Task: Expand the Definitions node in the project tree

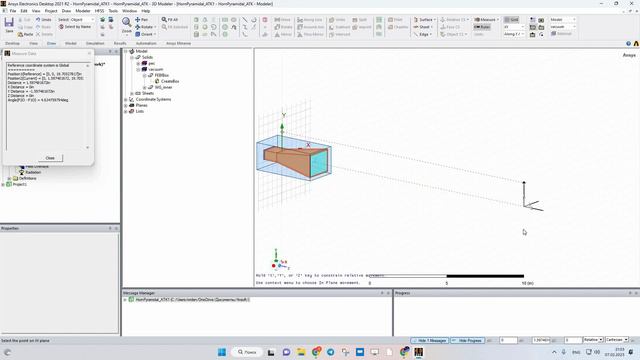Action: pos(9,178)
